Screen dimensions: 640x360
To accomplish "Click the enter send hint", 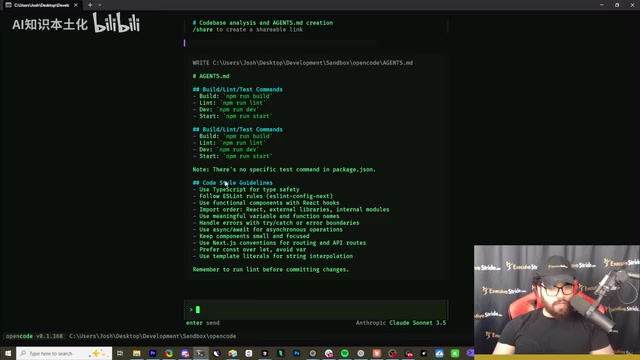I will tap(202, 323).
